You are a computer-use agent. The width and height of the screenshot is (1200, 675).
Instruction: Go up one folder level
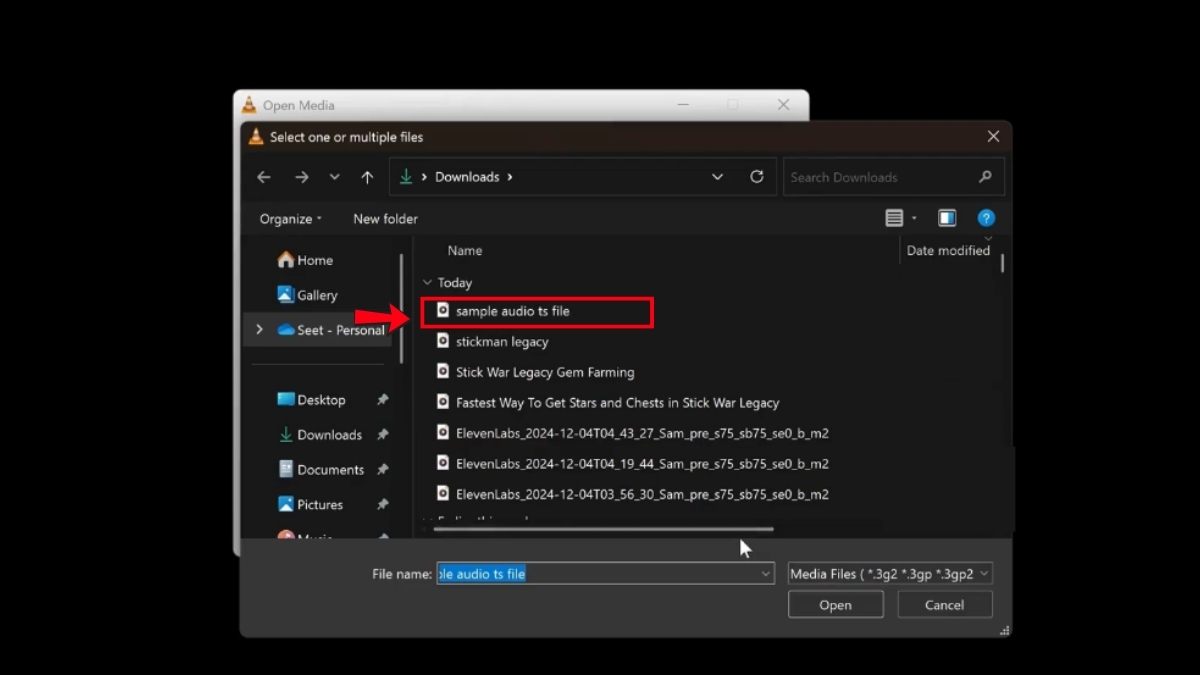(367, 177)
